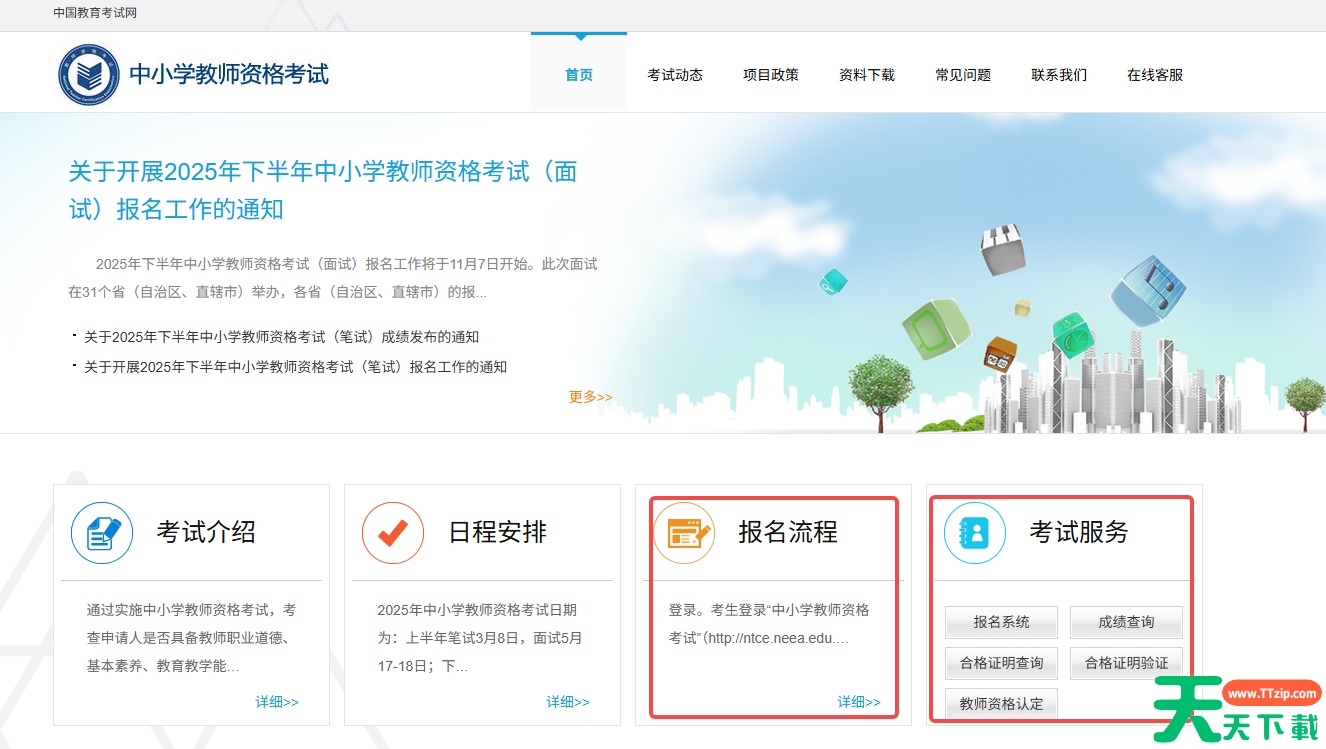Select the 首页 tab
The height and width of the screenshot is (749, 1326).
(x=578, y=74)
